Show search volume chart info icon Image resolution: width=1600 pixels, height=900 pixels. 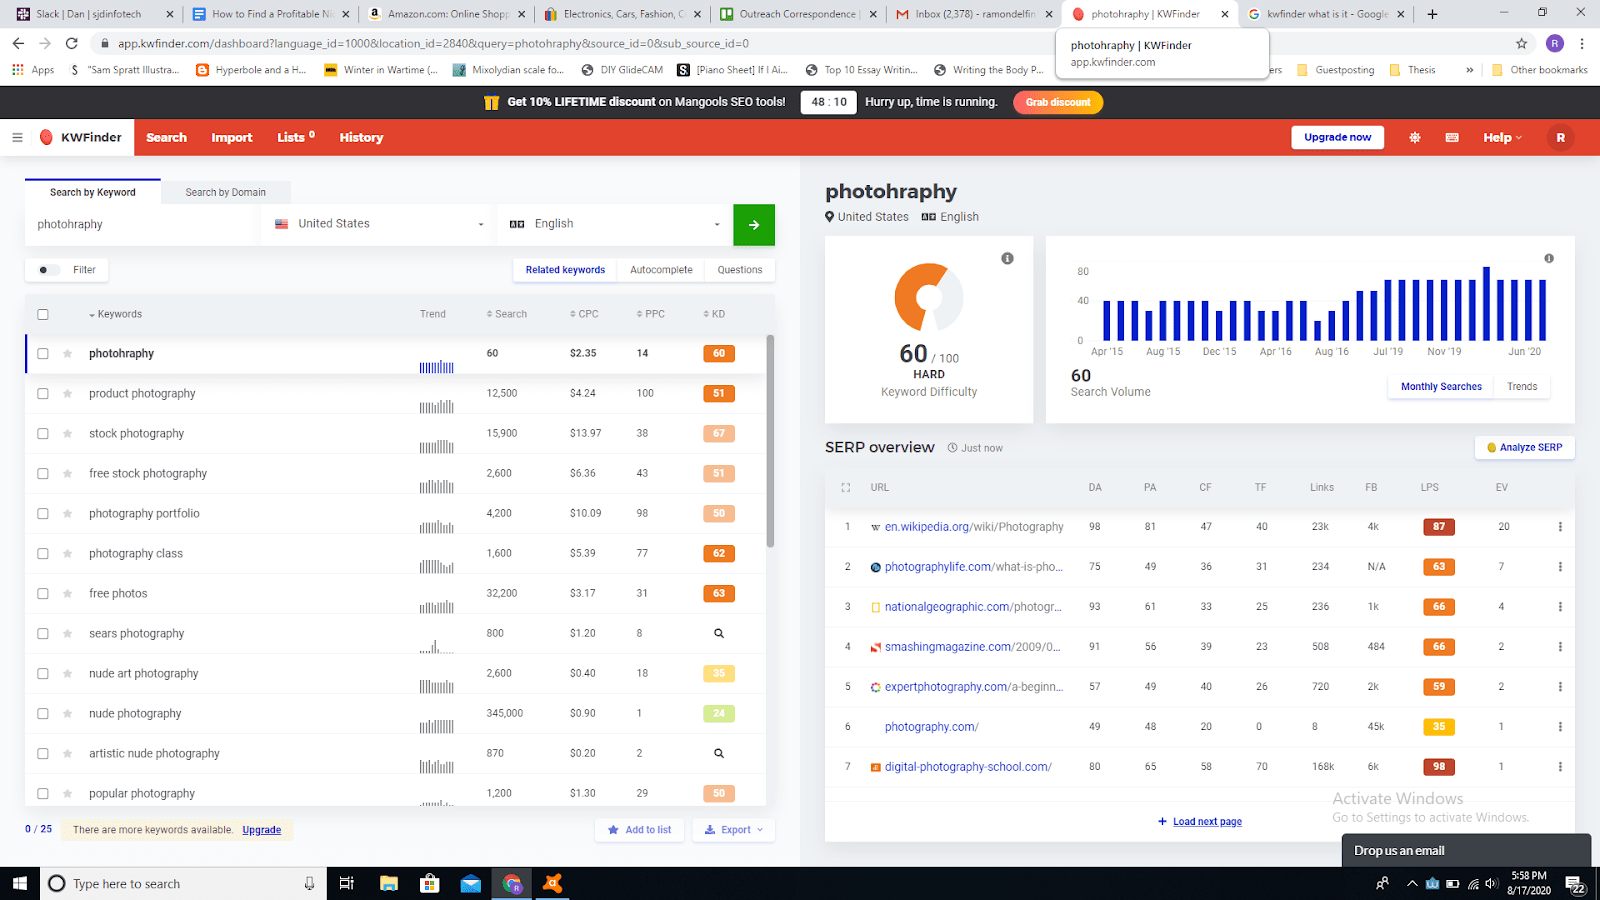[1549, 258]
